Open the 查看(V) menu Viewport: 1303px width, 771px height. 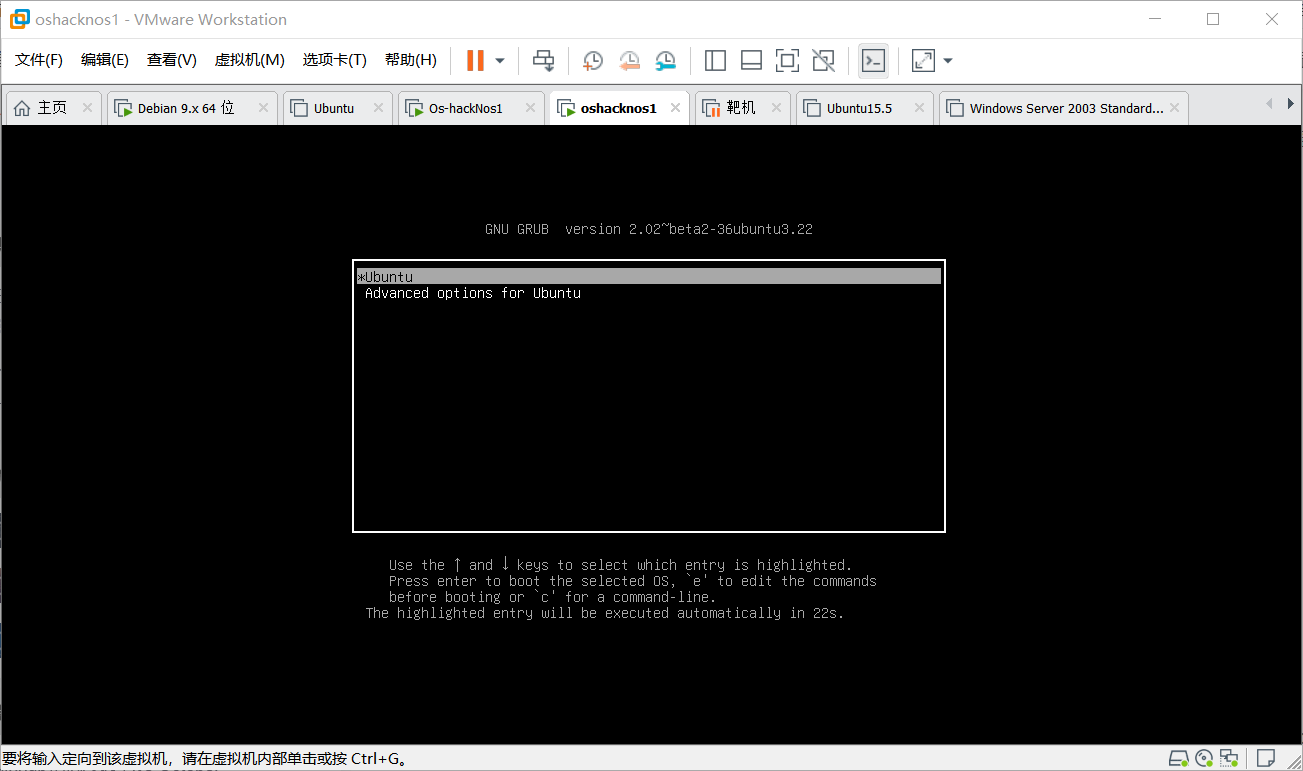tap(172, 60)
